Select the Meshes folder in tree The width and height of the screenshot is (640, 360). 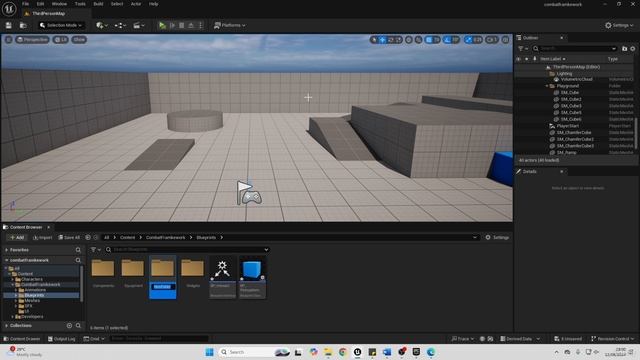tap(32, 300)
